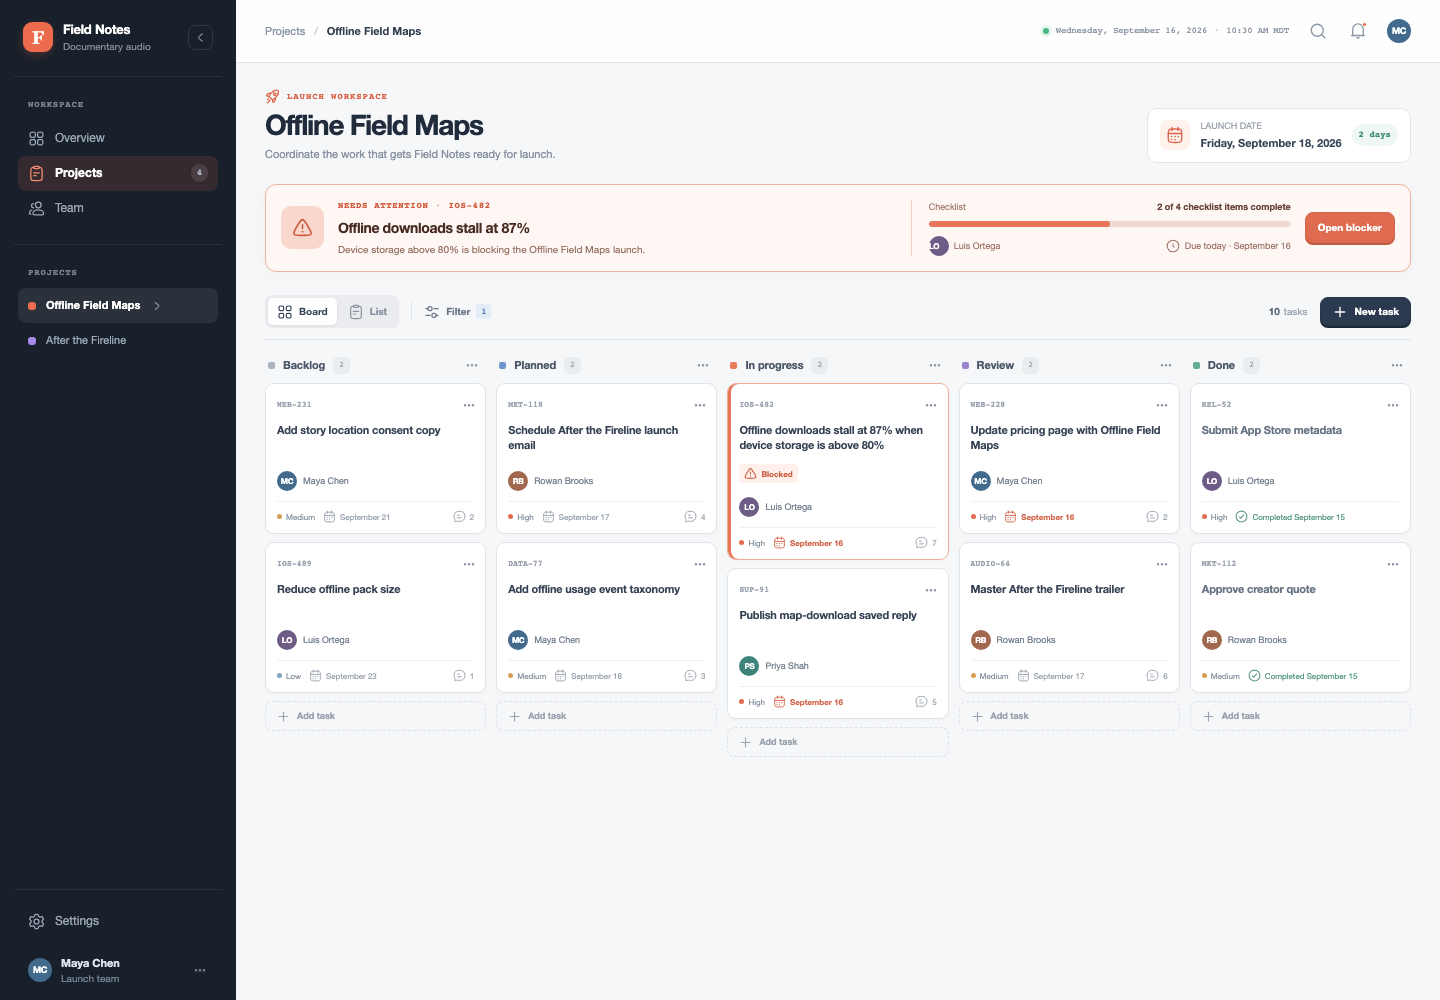Open IOS-482 card options menu

coord(931,405)
